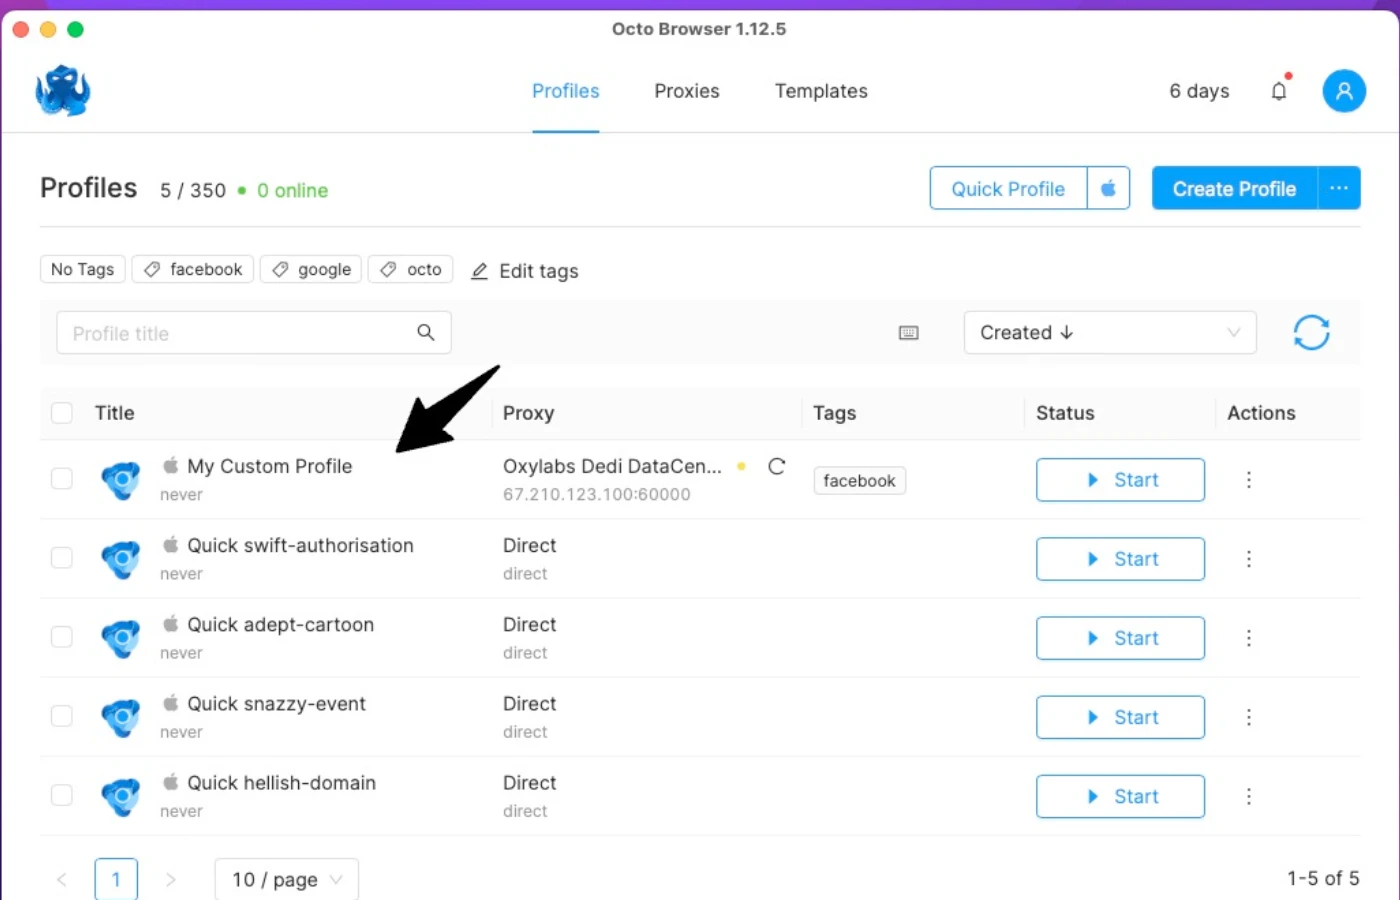Select the Quick adept-cartoon profile checkbox
Screen dimensions: 1400x900
tap(61, 637)
